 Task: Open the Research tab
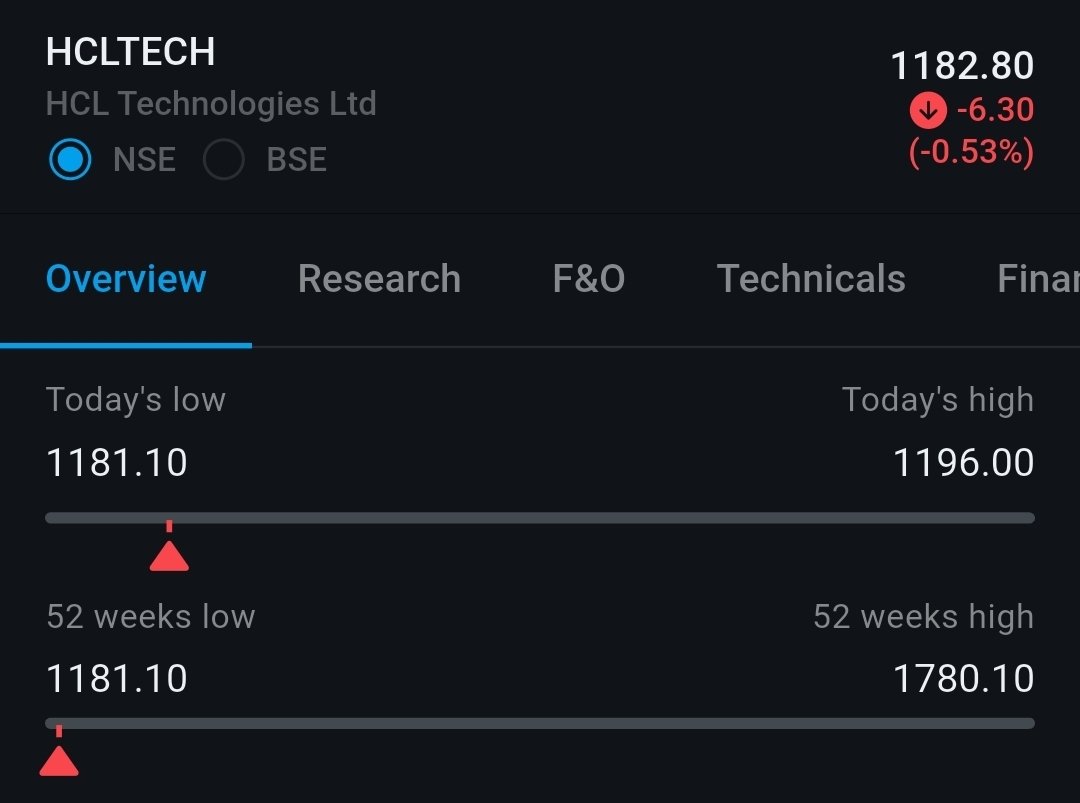(x=380, y=279)
